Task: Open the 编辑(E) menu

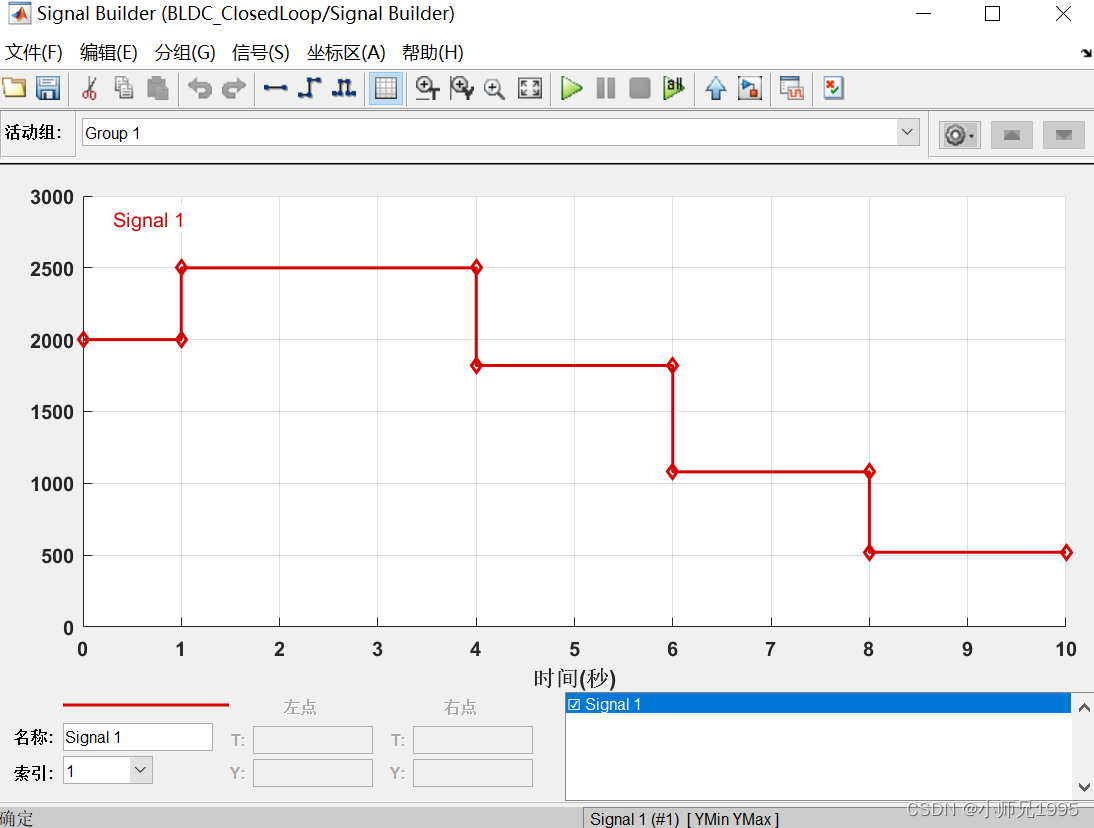Action: [x=108, y=52]
